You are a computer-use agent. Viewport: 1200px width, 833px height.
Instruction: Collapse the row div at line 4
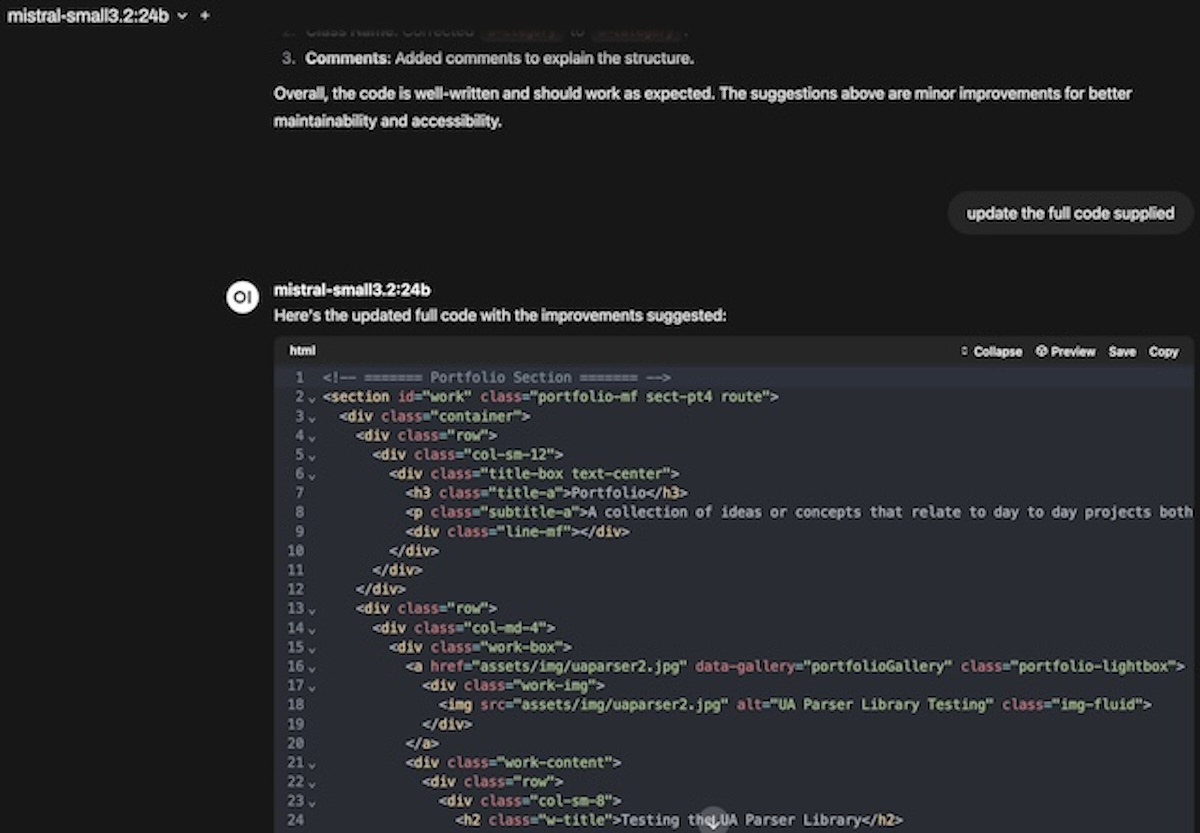(312, 436)
